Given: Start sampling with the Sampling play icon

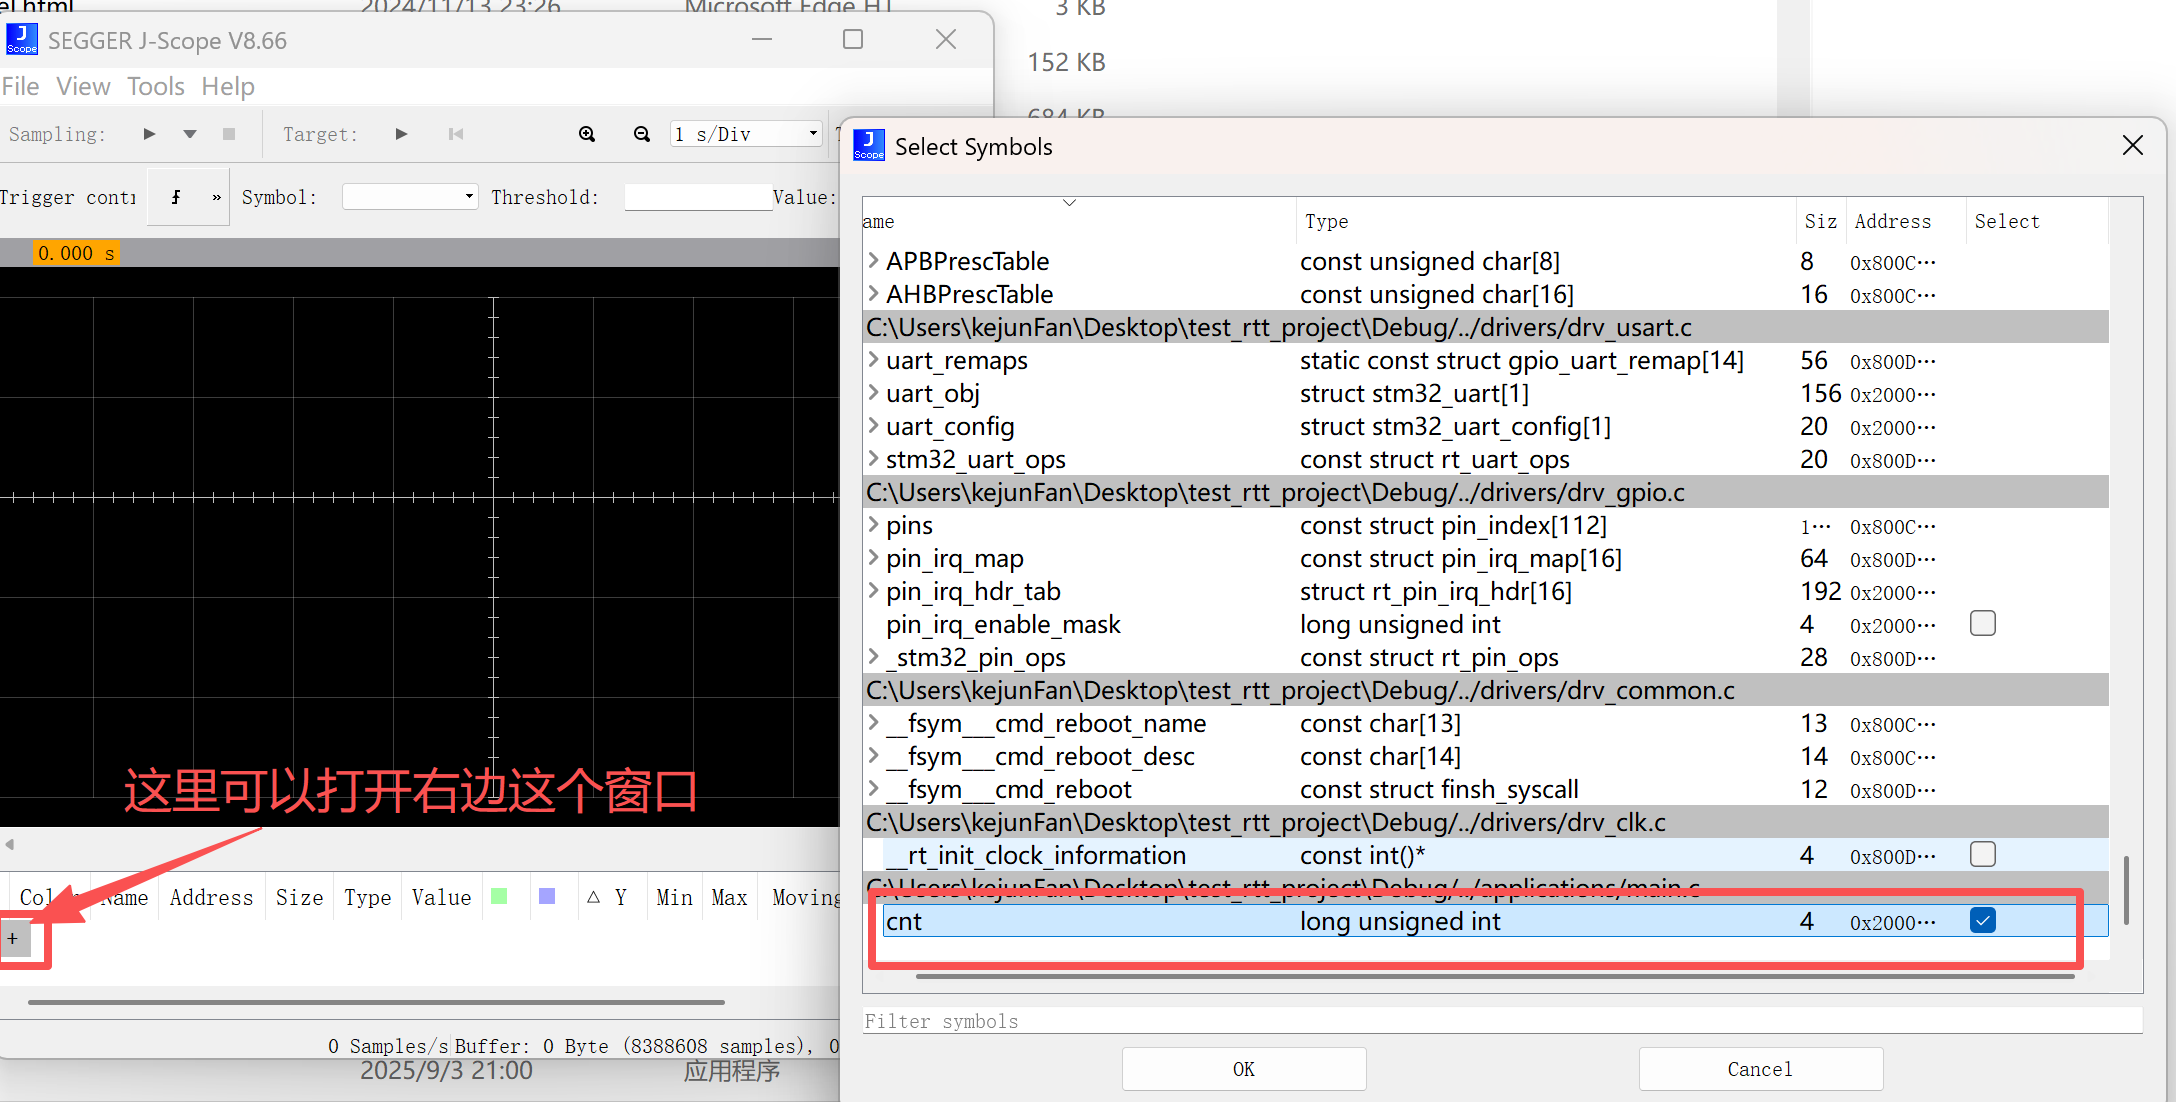Looking at the screenshot, I should tap(149, 134).
